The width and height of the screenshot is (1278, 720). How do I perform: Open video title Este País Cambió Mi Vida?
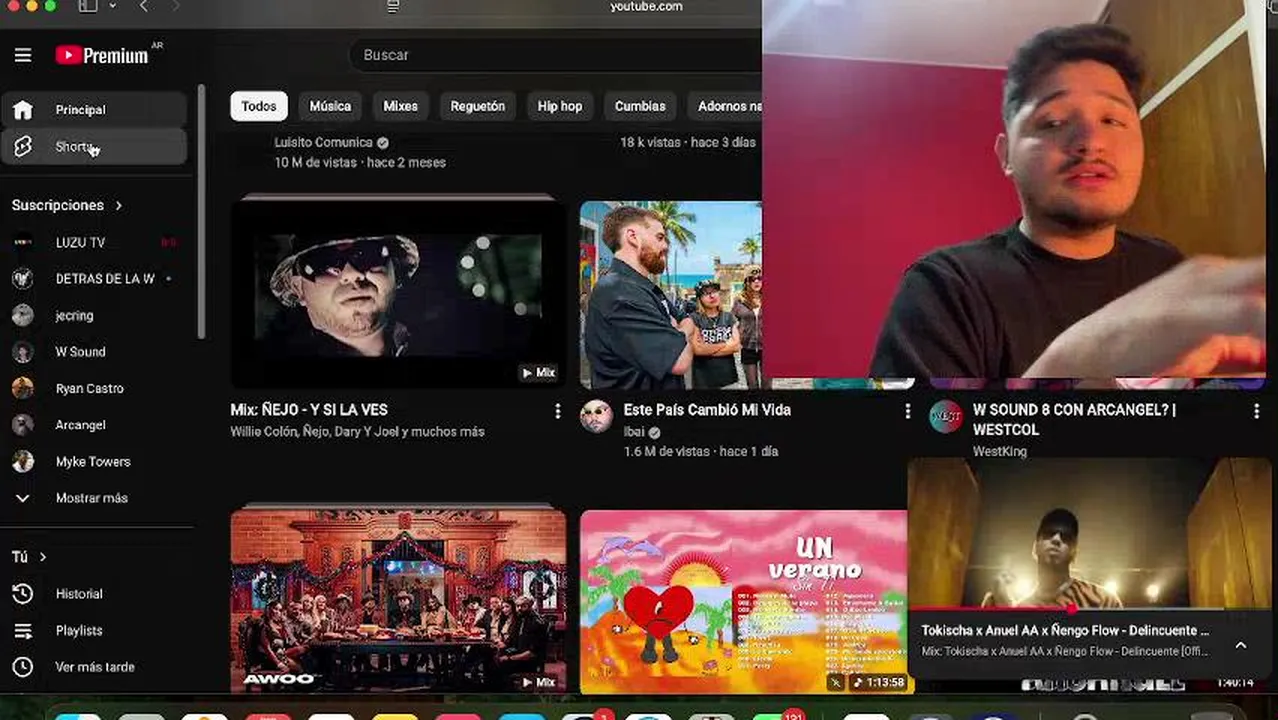pyautogui.click(x=707, y=410)
